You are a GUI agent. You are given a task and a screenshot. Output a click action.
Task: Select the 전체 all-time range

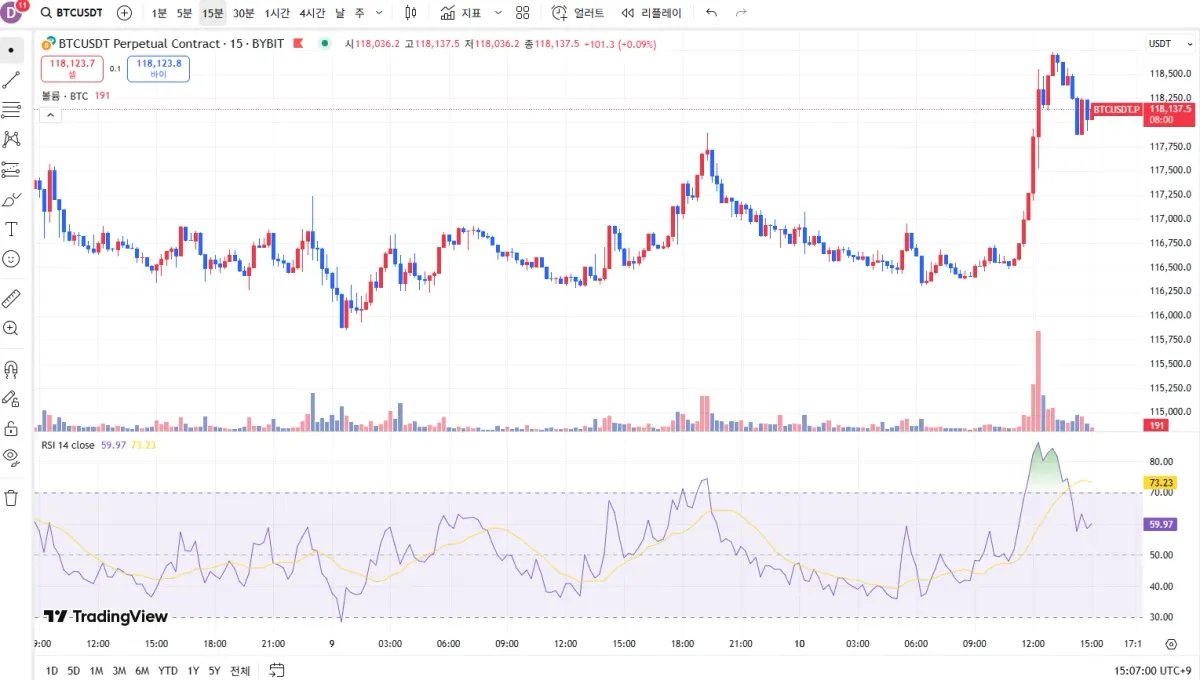coord(240,670)
